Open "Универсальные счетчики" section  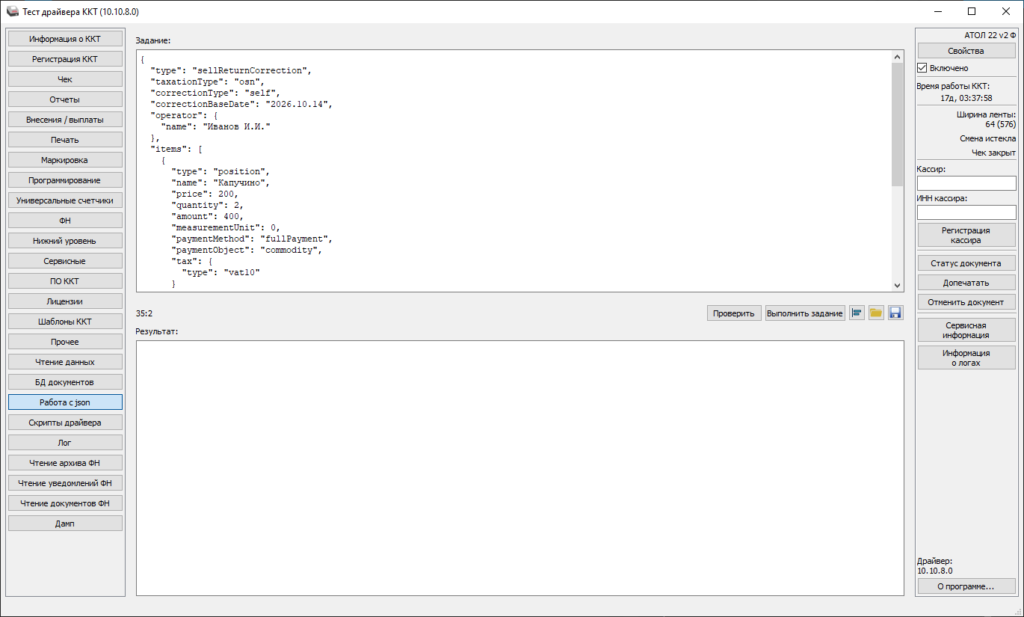[x=65, y=200]
